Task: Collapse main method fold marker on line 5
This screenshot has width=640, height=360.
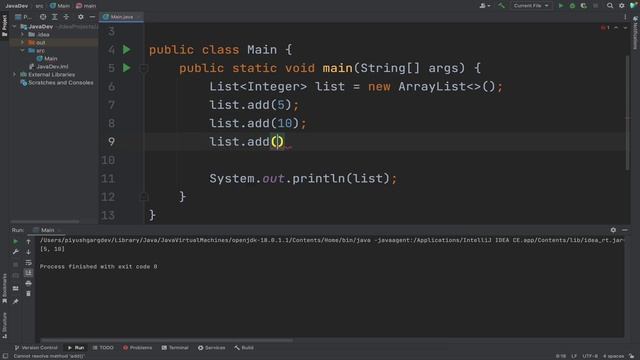Action: [144, 68]
